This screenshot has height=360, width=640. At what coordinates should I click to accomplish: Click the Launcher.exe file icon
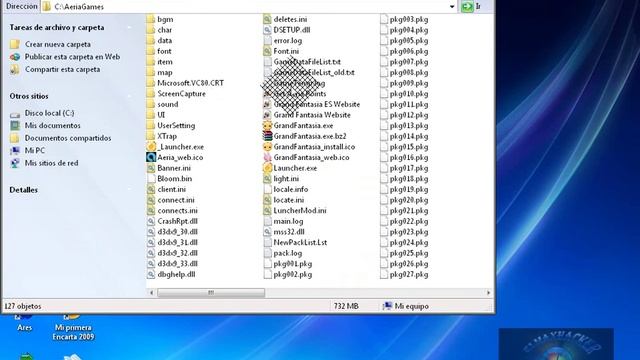point(267,168)
